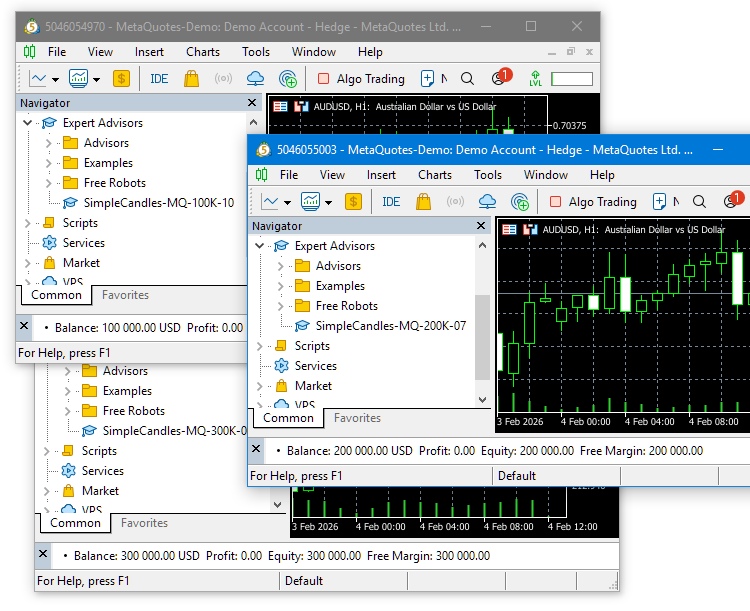This screenshot has height=611, width=750.
Task: Click New Order plus icon in 5046055003 toolbar
Action: [x=659, y=201]
